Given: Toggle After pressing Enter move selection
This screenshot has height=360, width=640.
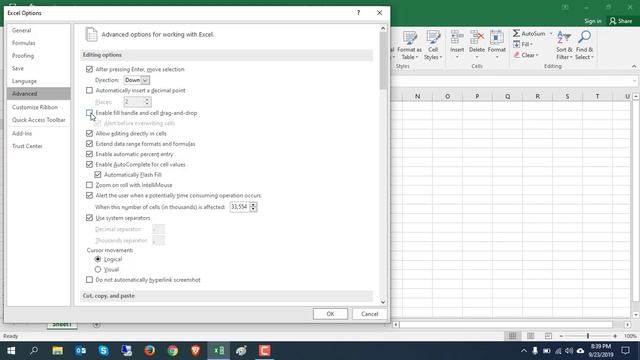Looking at the screenshot, I should click(x=89, y=69).
